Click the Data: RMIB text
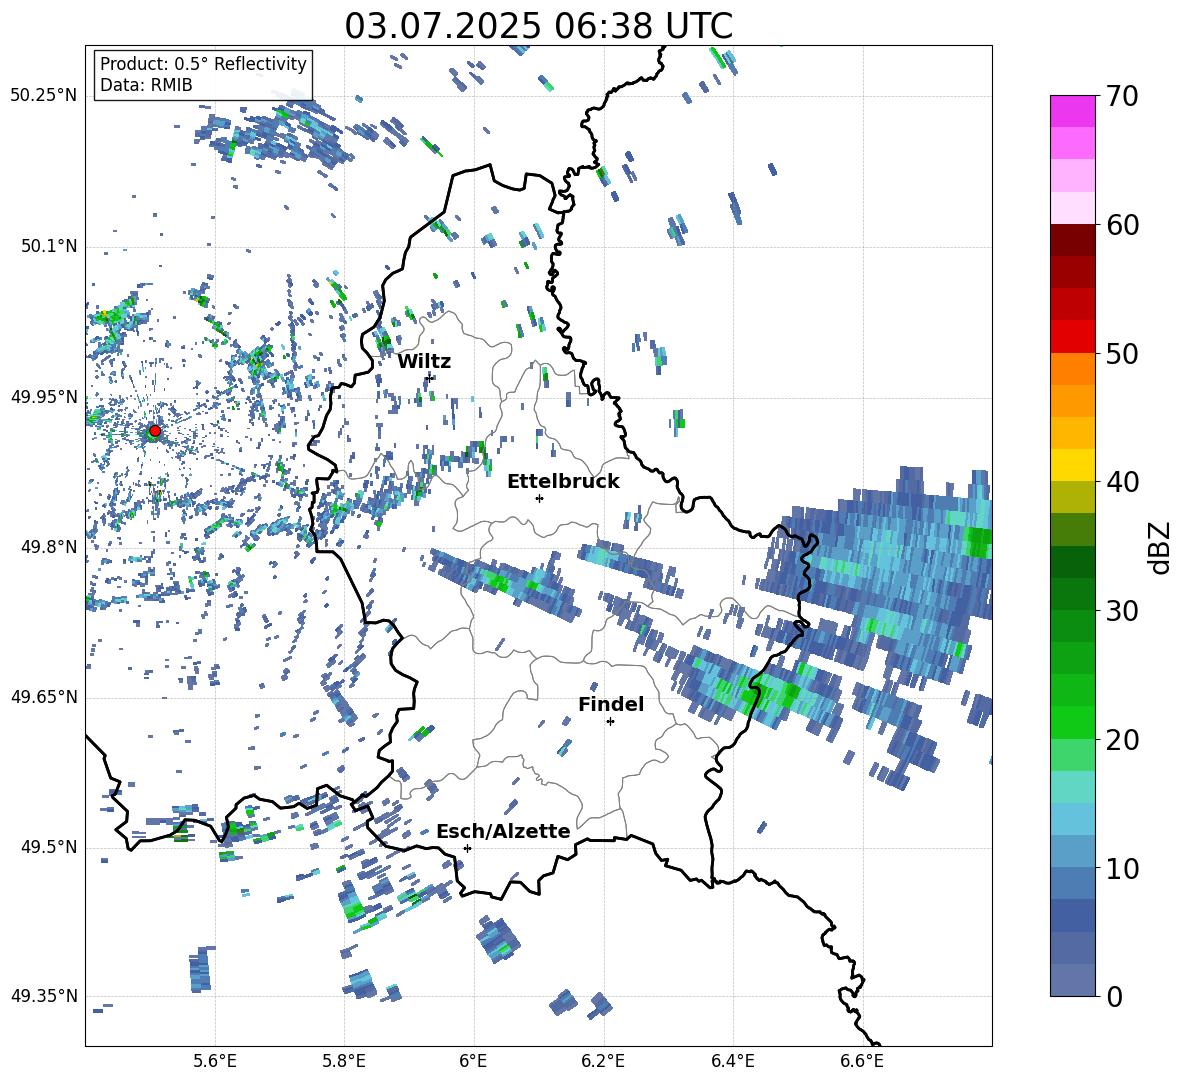 point(146,85)
